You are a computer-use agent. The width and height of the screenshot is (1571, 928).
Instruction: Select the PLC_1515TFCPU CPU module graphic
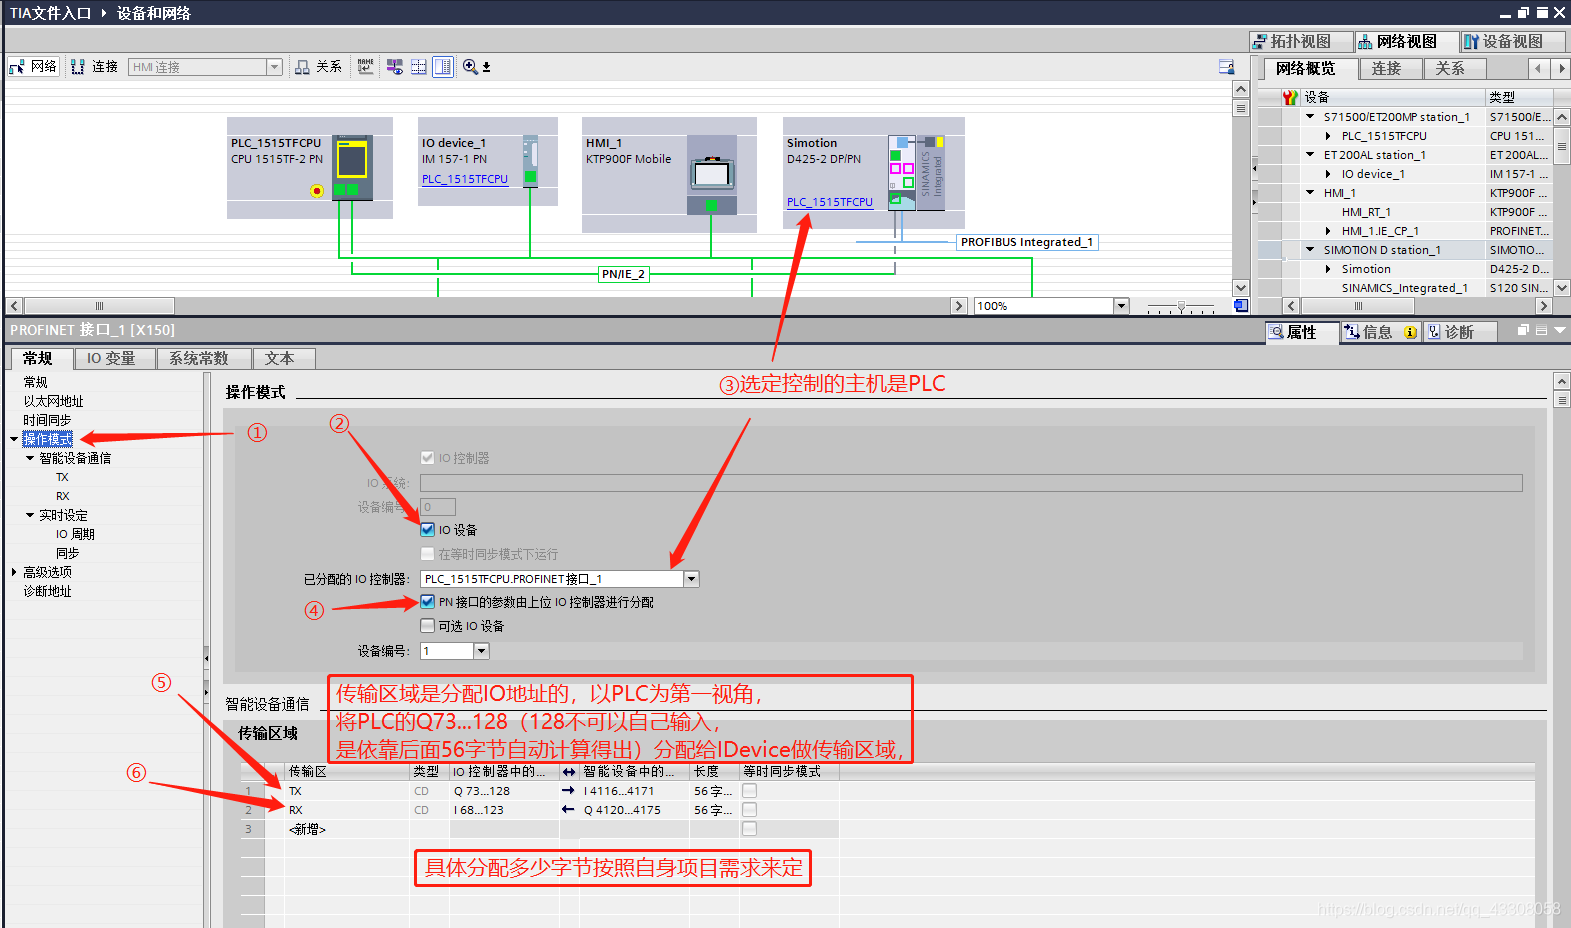click(352, 167)
